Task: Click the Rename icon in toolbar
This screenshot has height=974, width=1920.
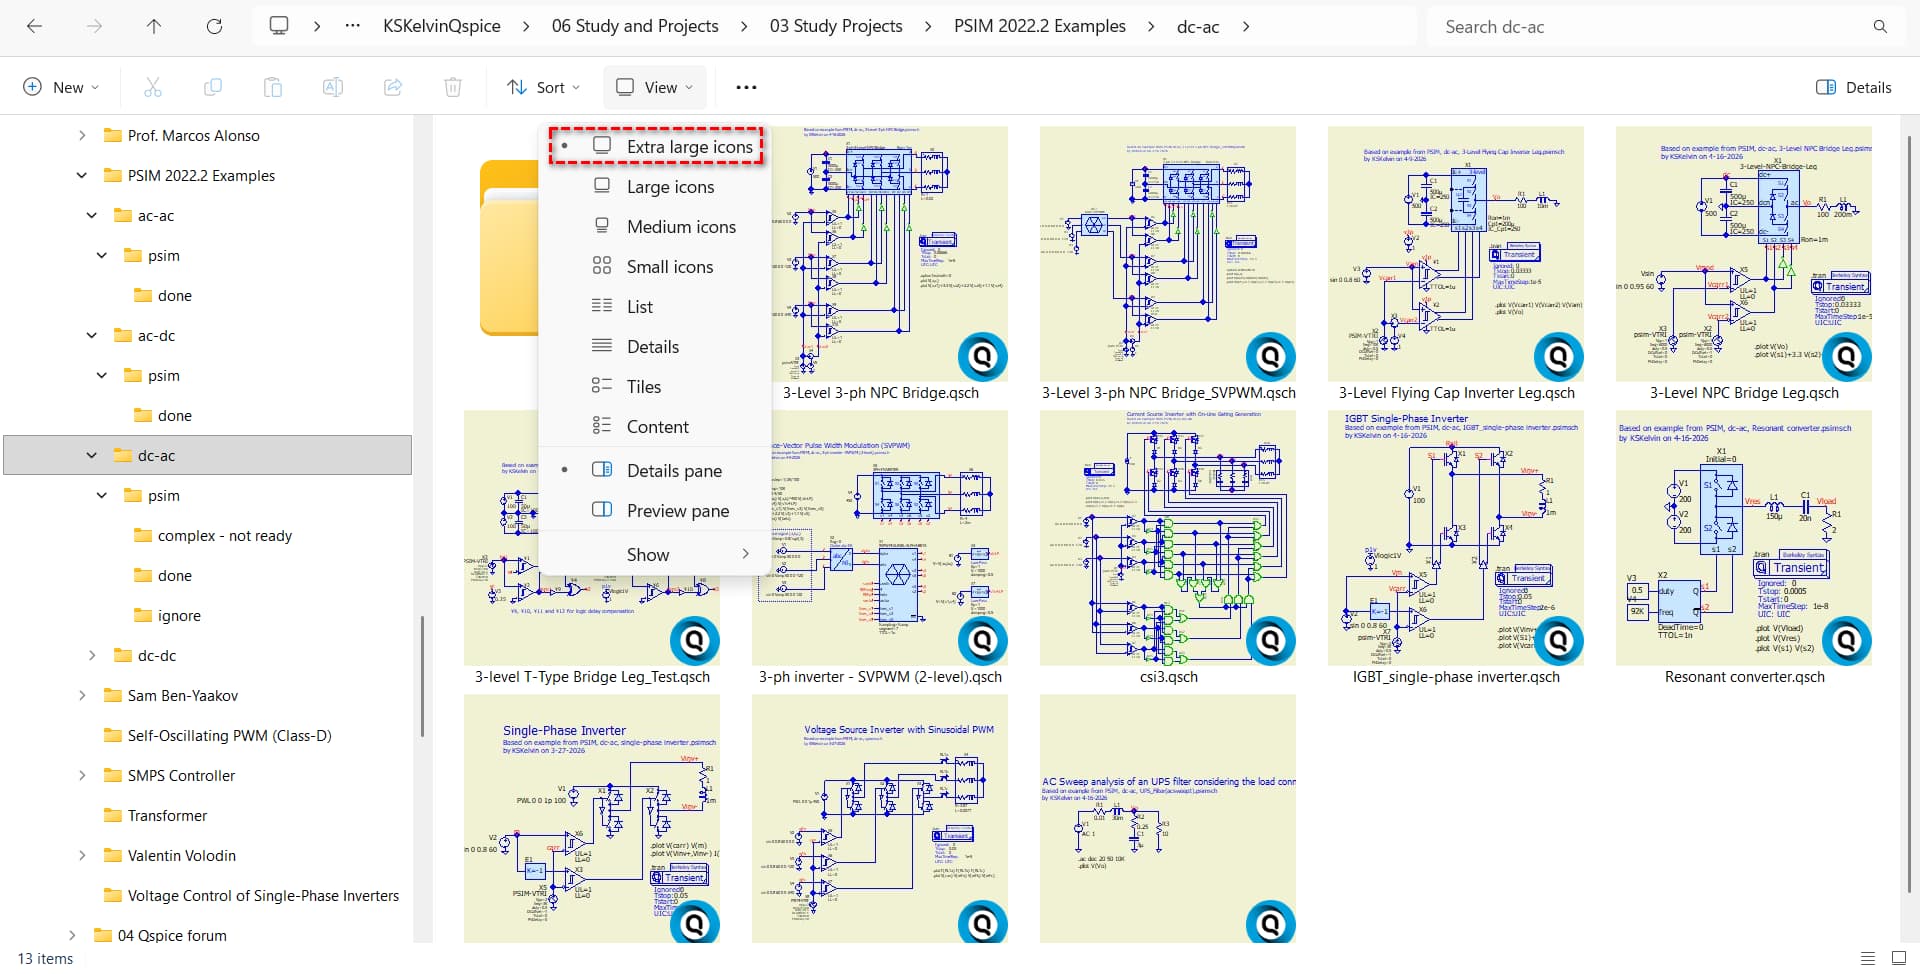Action: (333, 88)
